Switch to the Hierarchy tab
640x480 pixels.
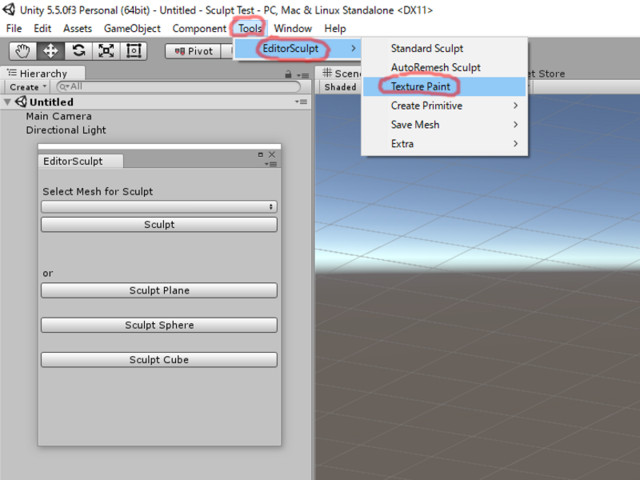[43, 73]
